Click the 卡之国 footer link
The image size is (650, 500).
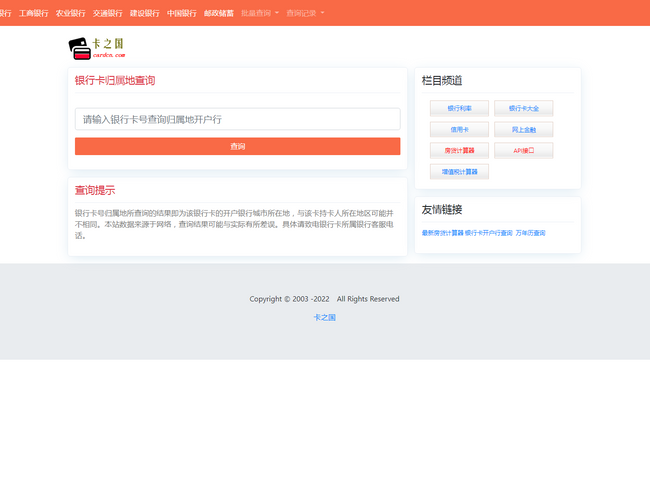pyautogui.click(x=324, y=318)
